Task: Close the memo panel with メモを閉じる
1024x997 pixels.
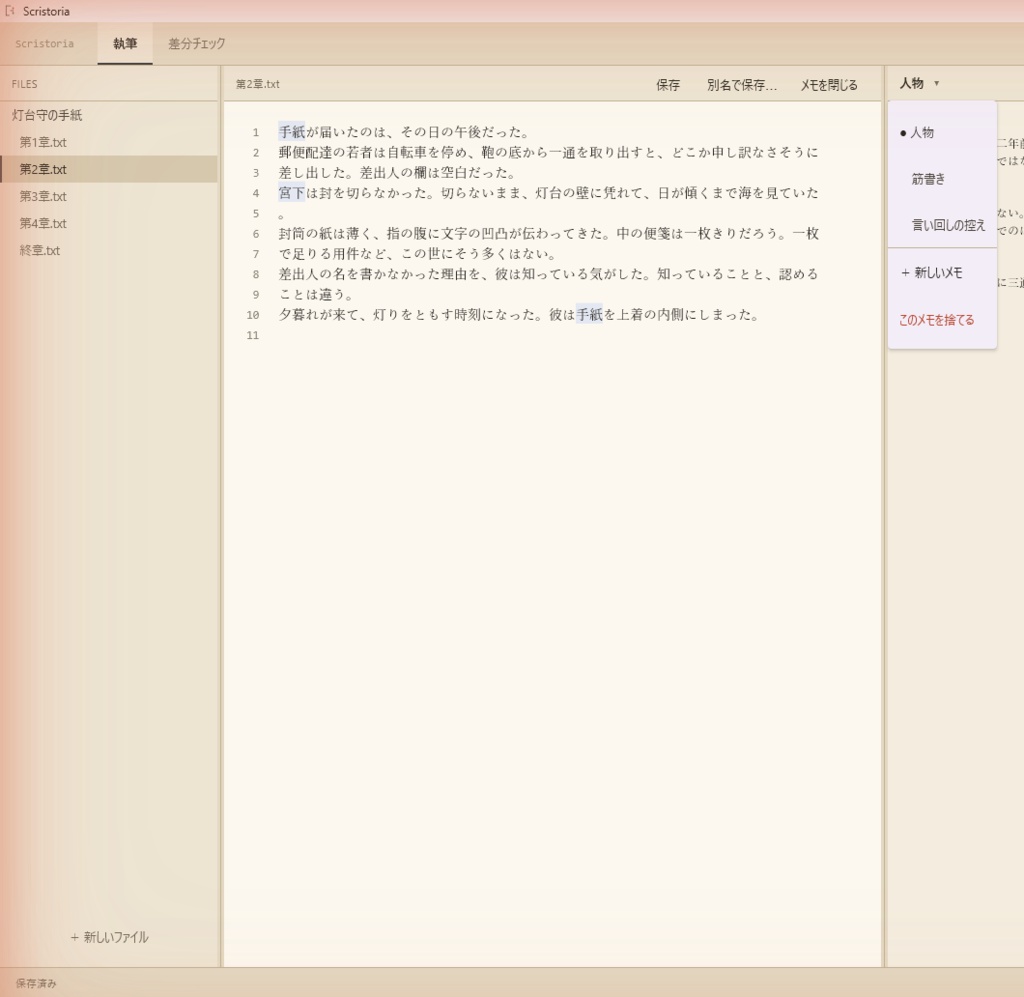Action: (x=829, y=85)
